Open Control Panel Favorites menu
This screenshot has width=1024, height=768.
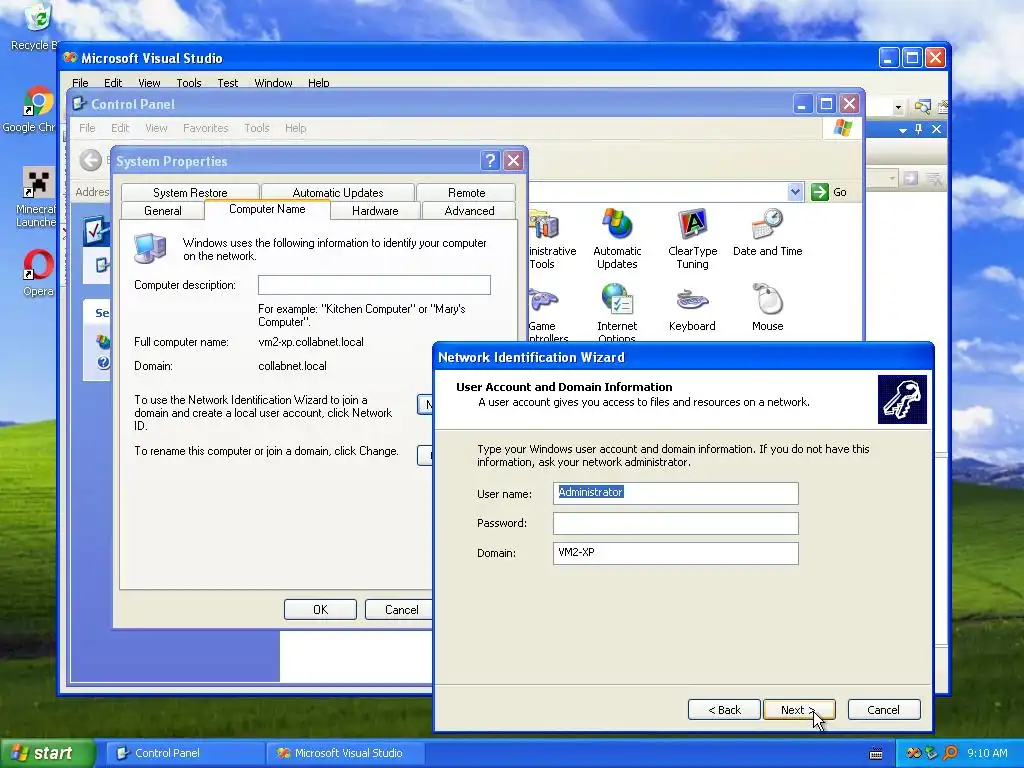(x=206, y=128)
